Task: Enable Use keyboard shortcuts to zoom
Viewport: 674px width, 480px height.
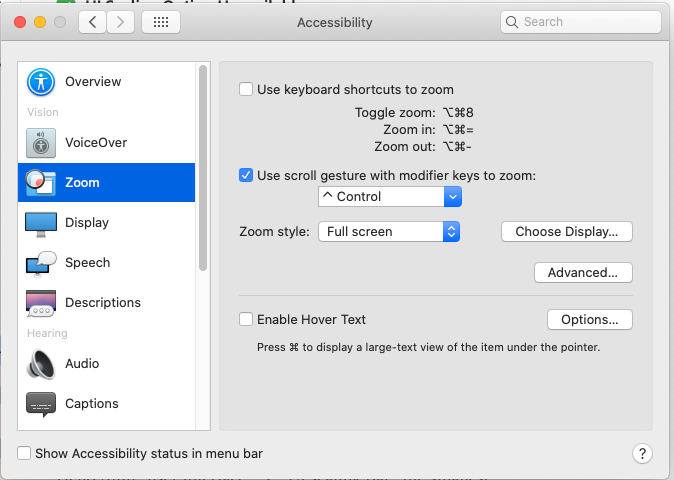Action: pos(246,90)
